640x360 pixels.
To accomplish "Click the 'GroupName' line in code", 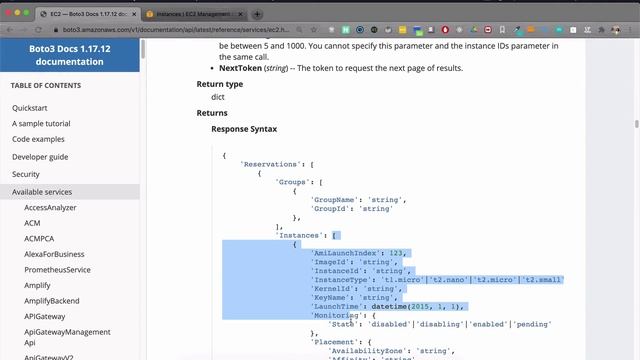I will click(x=358, y=200).
